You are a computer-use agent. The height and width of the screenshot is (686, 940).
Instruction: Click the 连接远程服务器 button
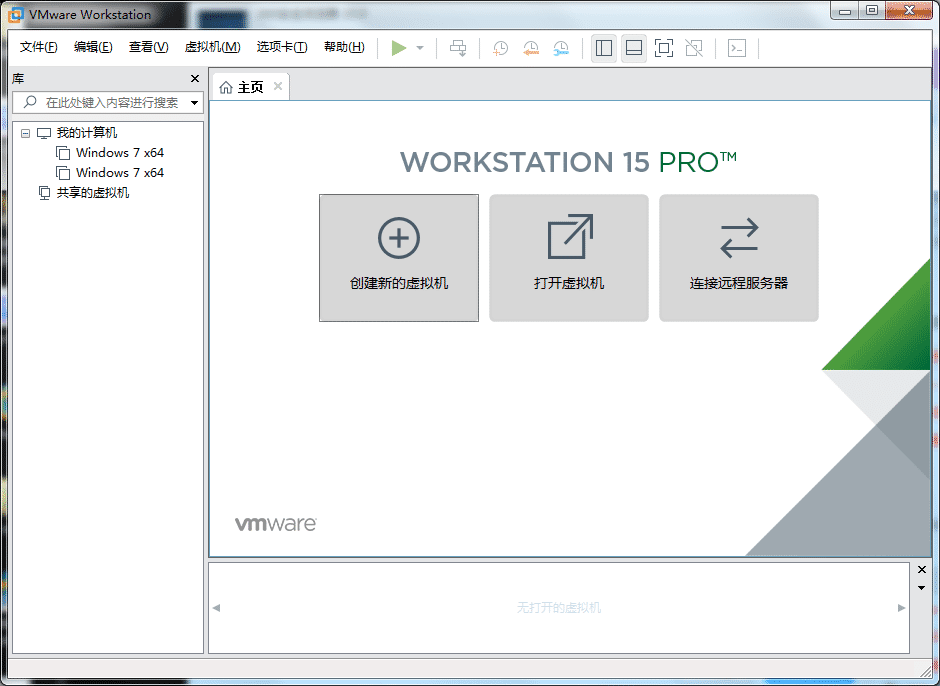739,258
